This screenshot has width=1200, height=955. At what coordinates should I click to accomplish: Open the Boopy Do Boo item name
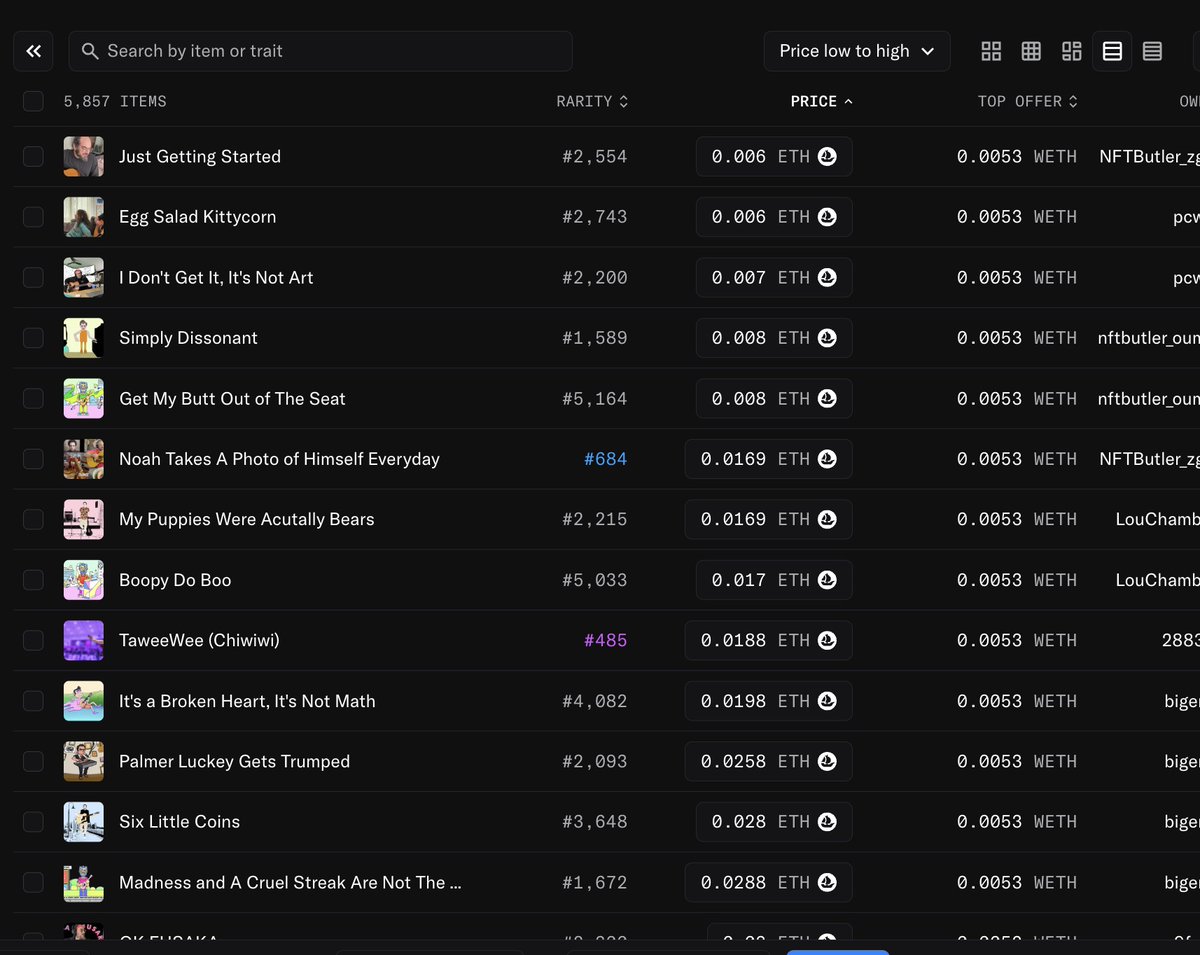175,580
